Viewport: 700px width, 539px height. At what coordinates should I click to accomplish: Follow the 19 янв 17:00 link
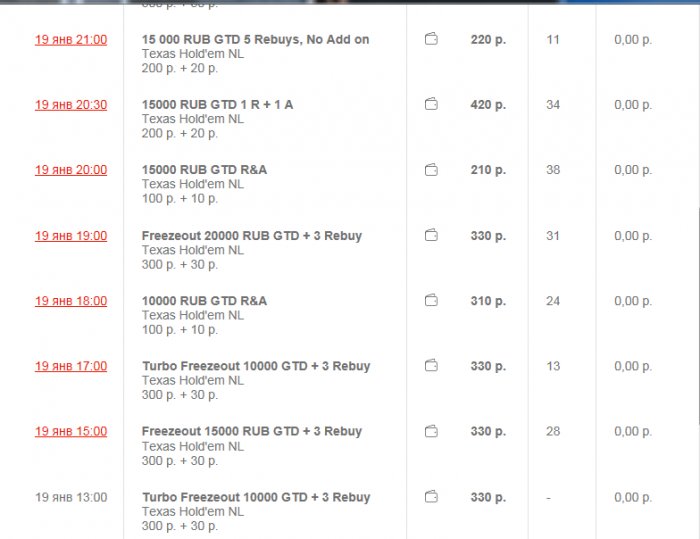tap(71, 366)
